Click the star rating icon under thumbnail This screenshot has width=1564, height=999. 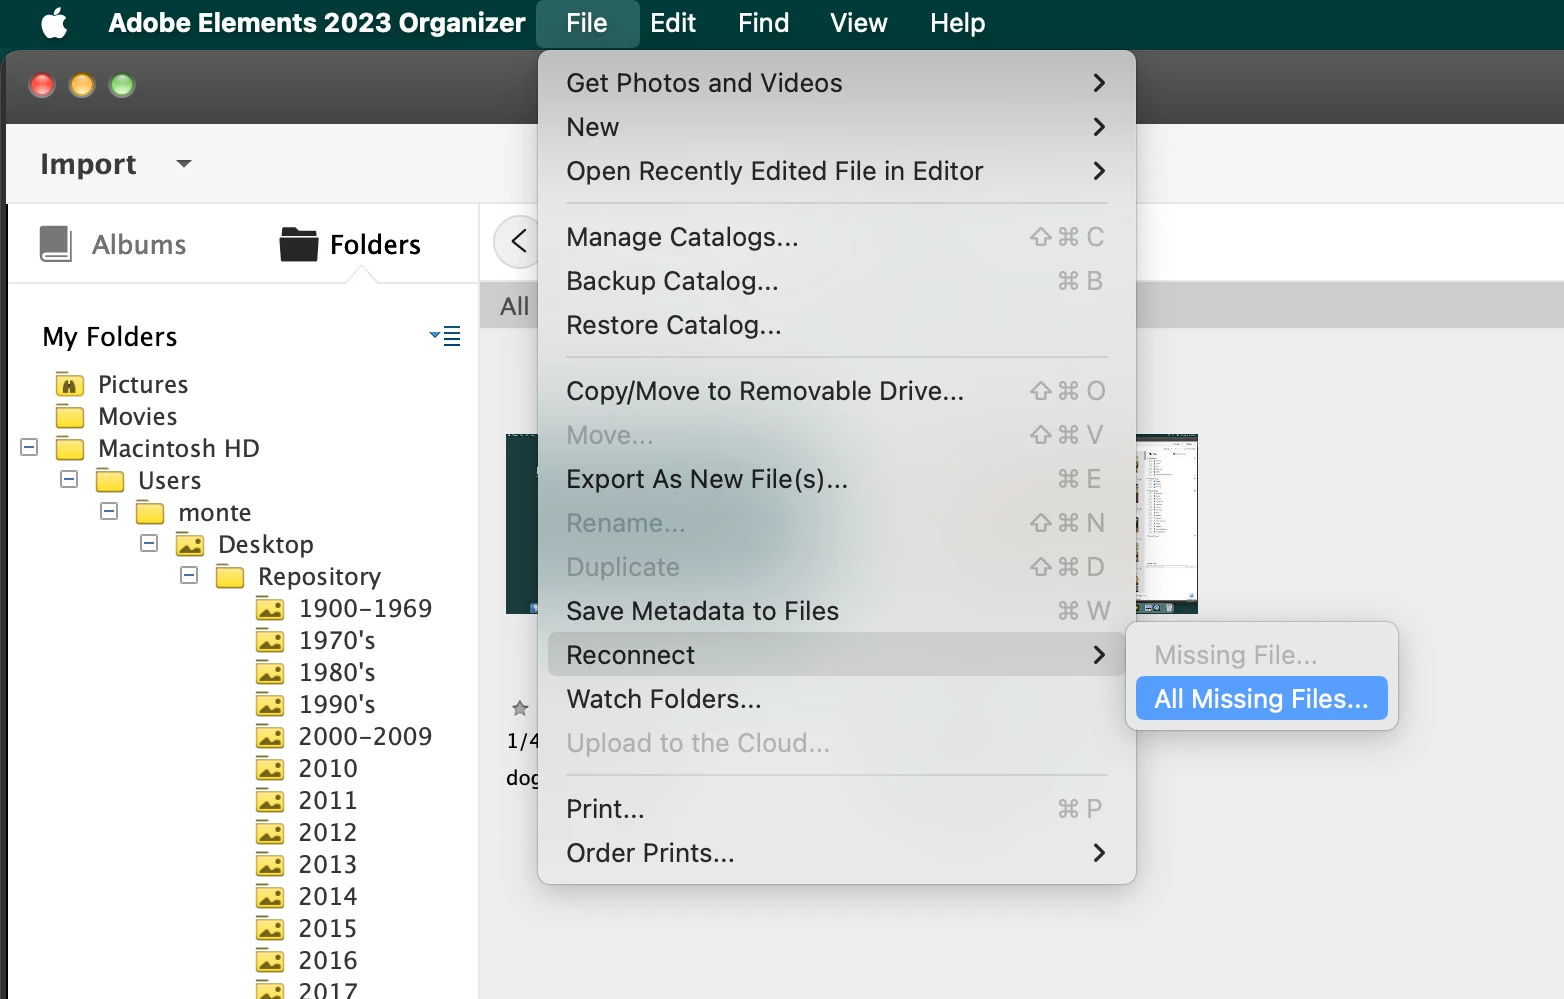520,708
